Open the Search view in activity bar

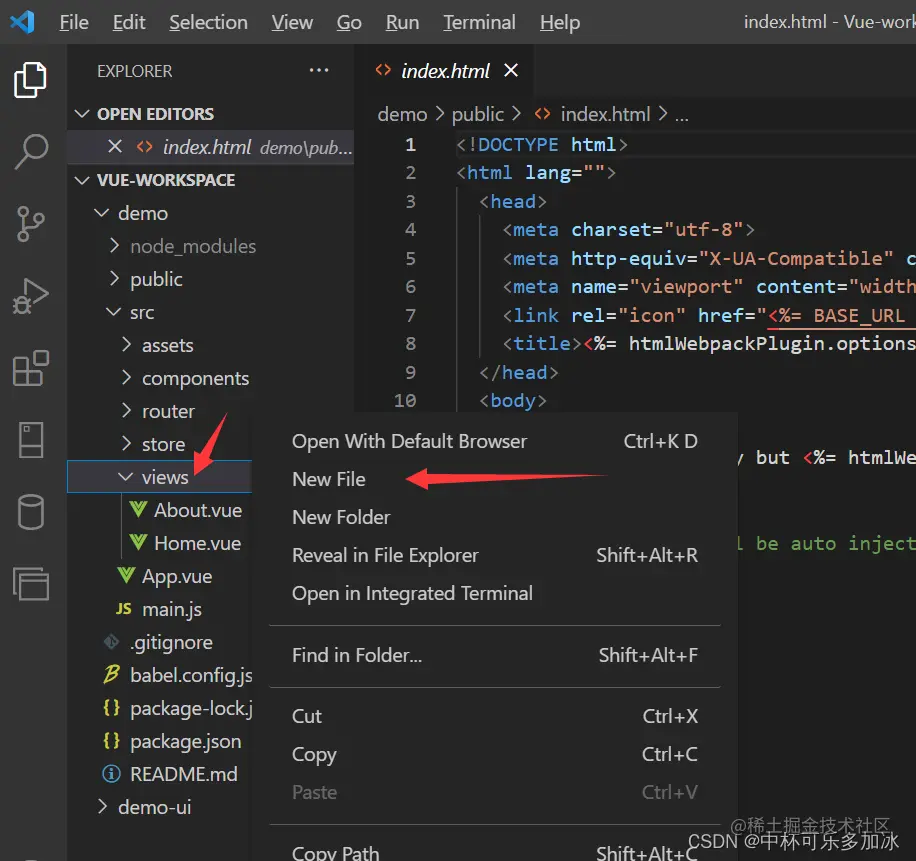30,151
